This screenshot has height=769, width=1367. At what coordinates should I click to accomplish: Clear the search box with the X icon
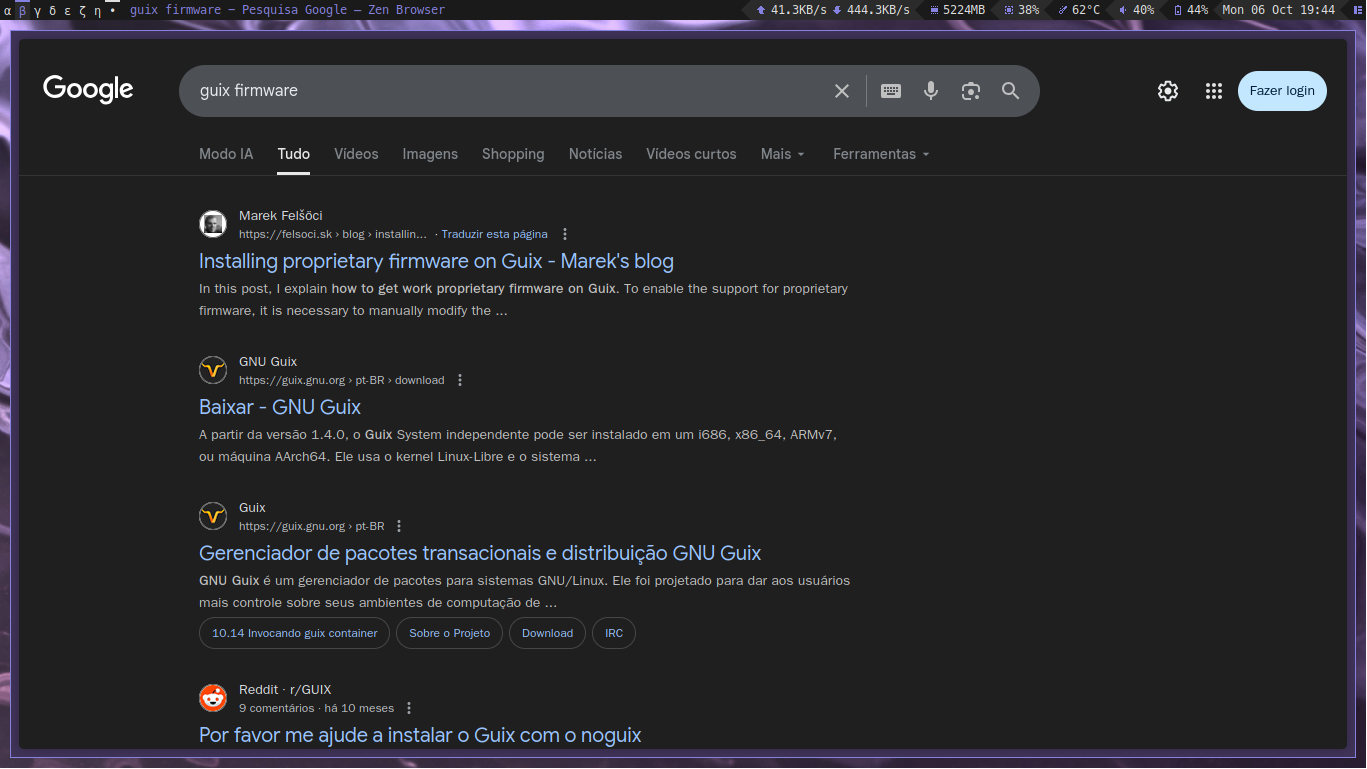[842, 91]
